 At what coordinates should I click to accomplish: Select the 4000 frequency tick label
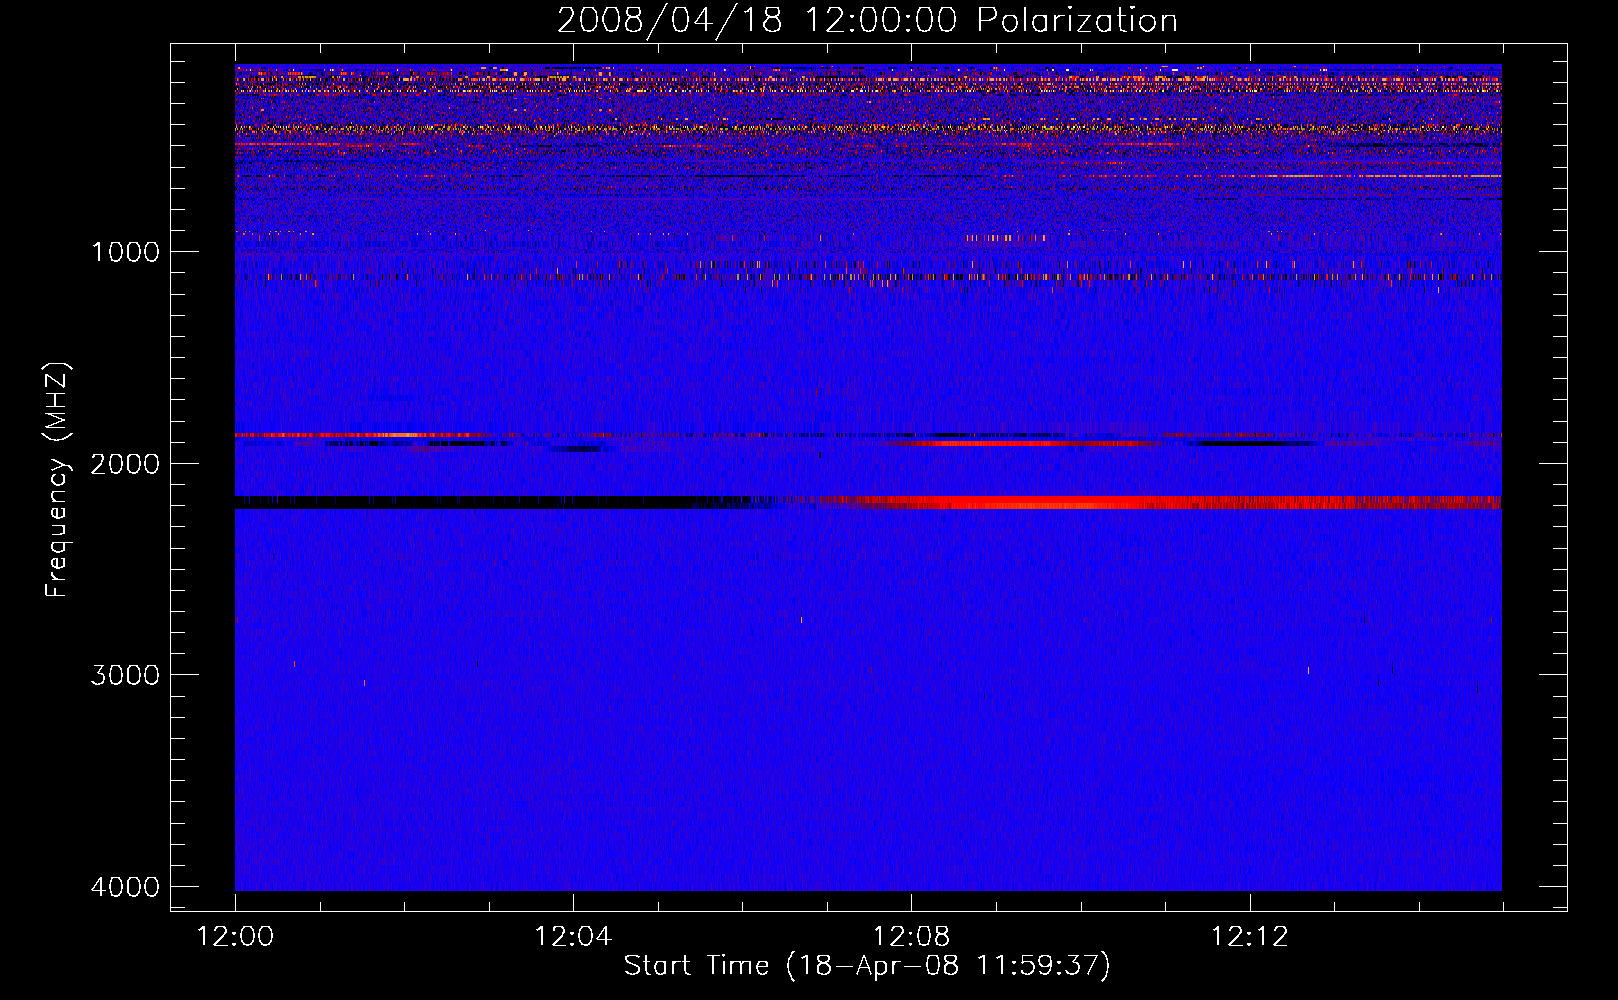coord(125,887)
